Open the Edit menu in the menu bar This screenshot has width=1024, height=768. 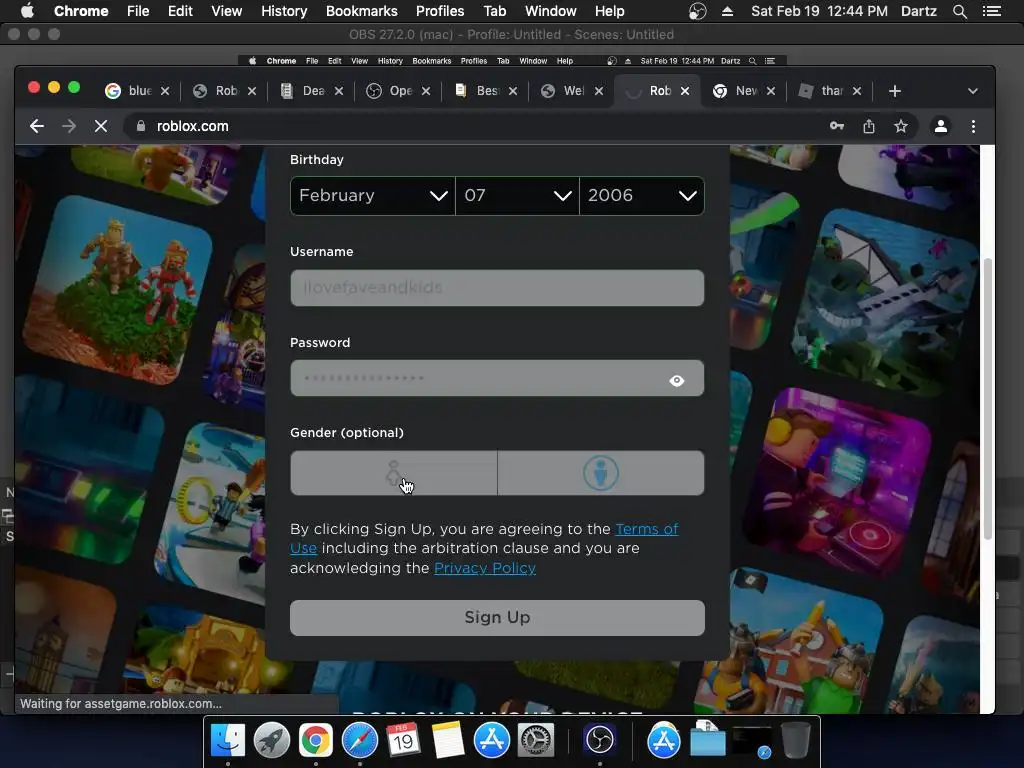pos(180,11)
